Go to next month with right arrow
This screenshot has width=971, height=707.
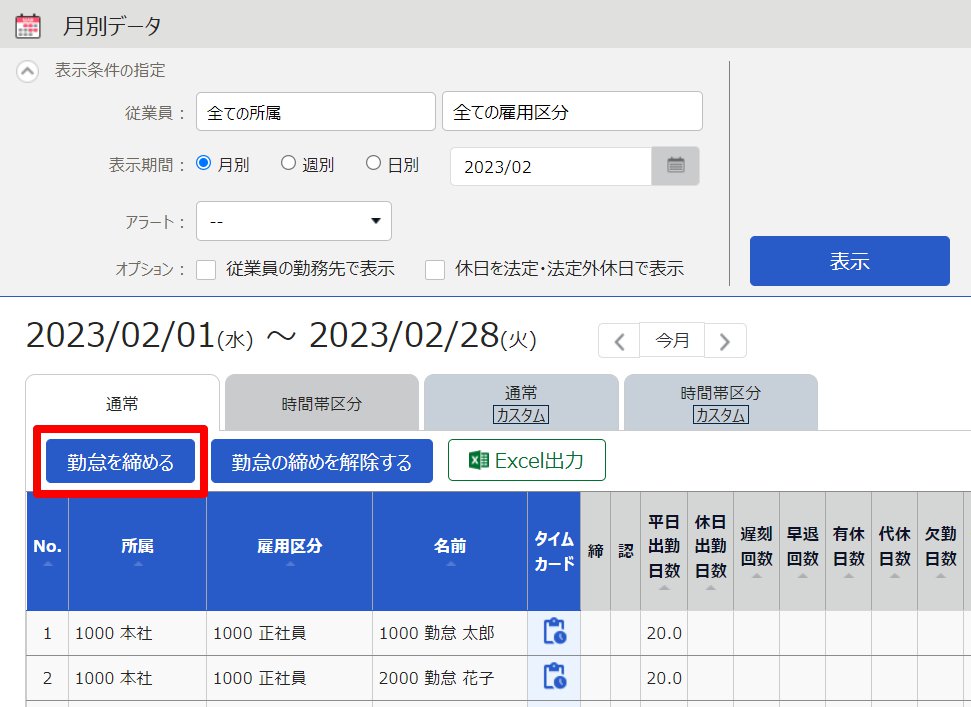tap(725, 340)
